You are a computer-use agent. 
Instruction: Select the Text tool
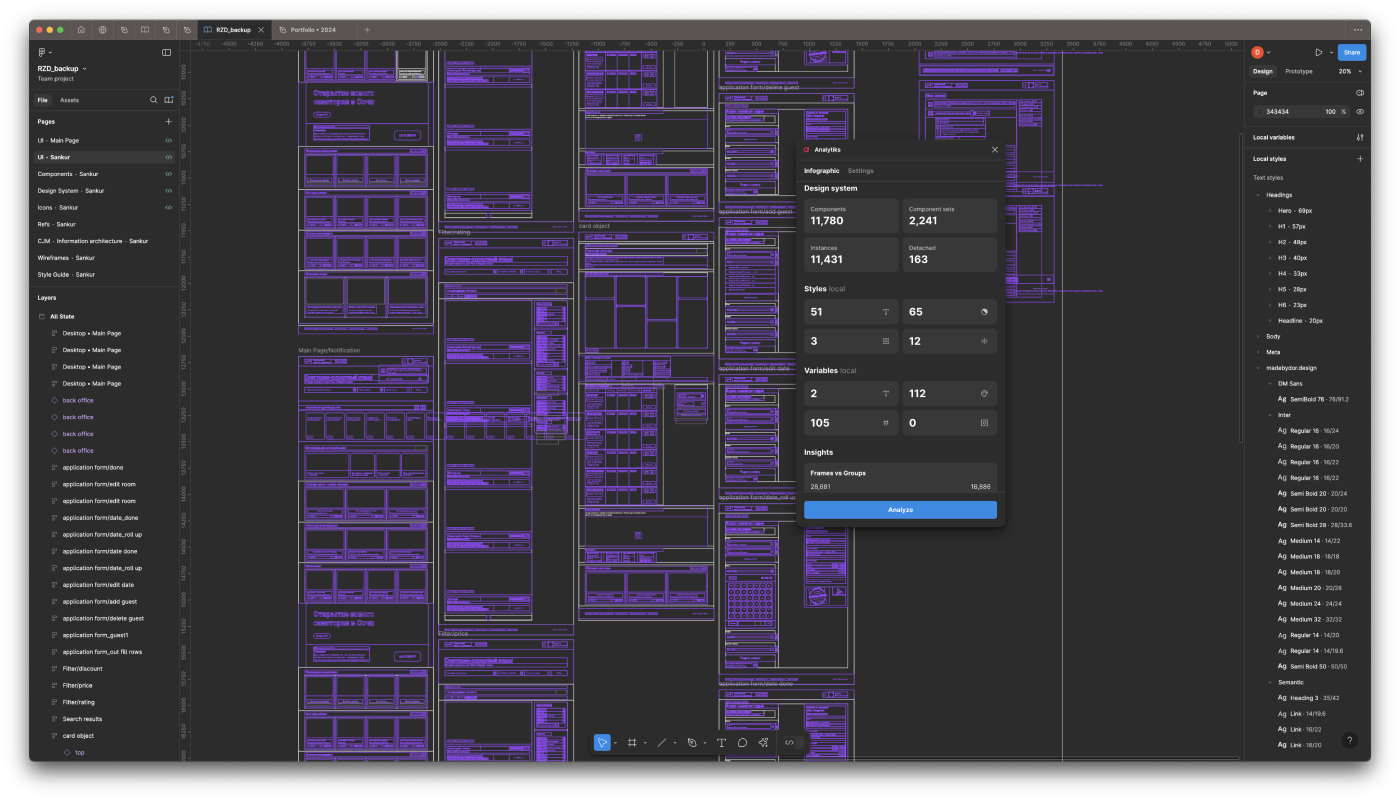coord(722,742)
